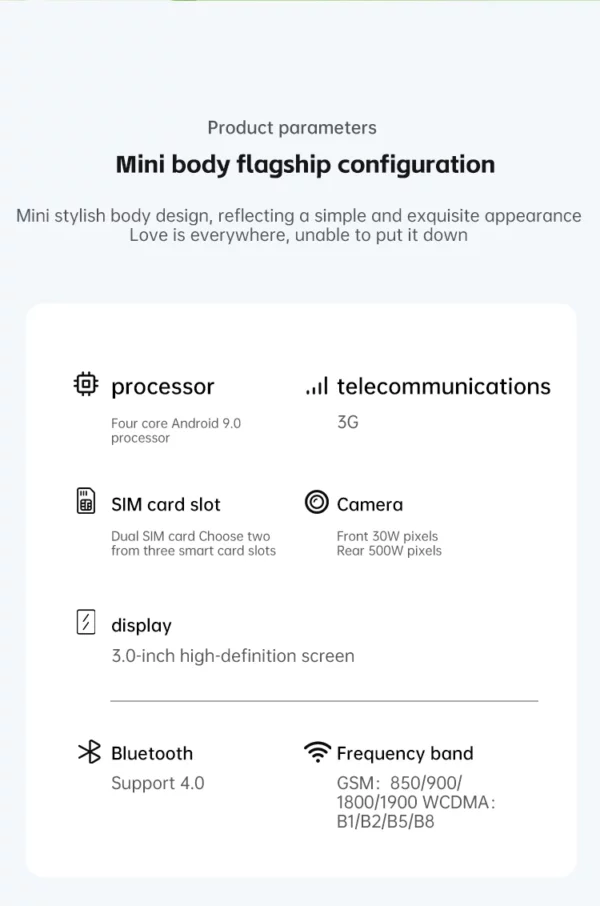Click the '3.0-inch high-definition screen' text

[x=232, y=656]
